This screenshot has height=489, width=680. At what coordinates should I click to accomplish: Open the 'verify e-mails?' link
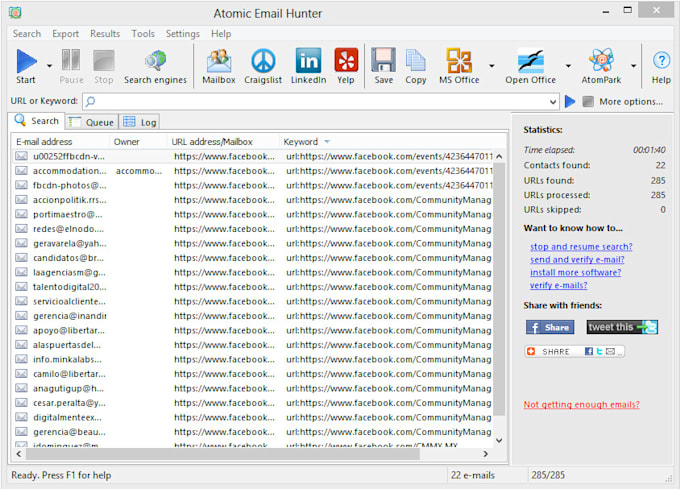pyautogui.click(x=558, y=285)
